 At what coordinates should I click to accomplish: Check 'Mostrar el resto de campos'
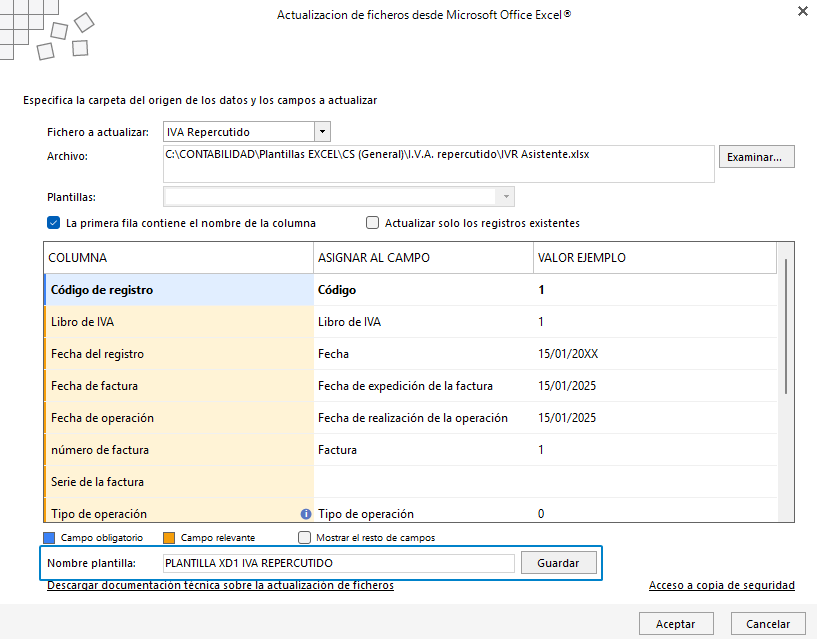304,537
